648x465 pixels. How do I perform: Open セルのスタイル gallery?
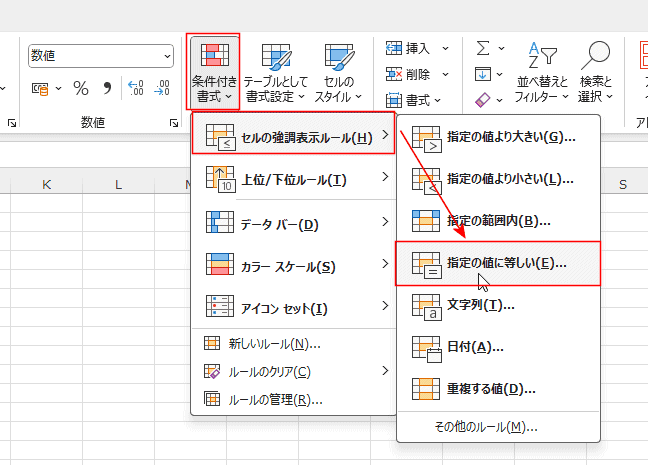pos(339,74)
